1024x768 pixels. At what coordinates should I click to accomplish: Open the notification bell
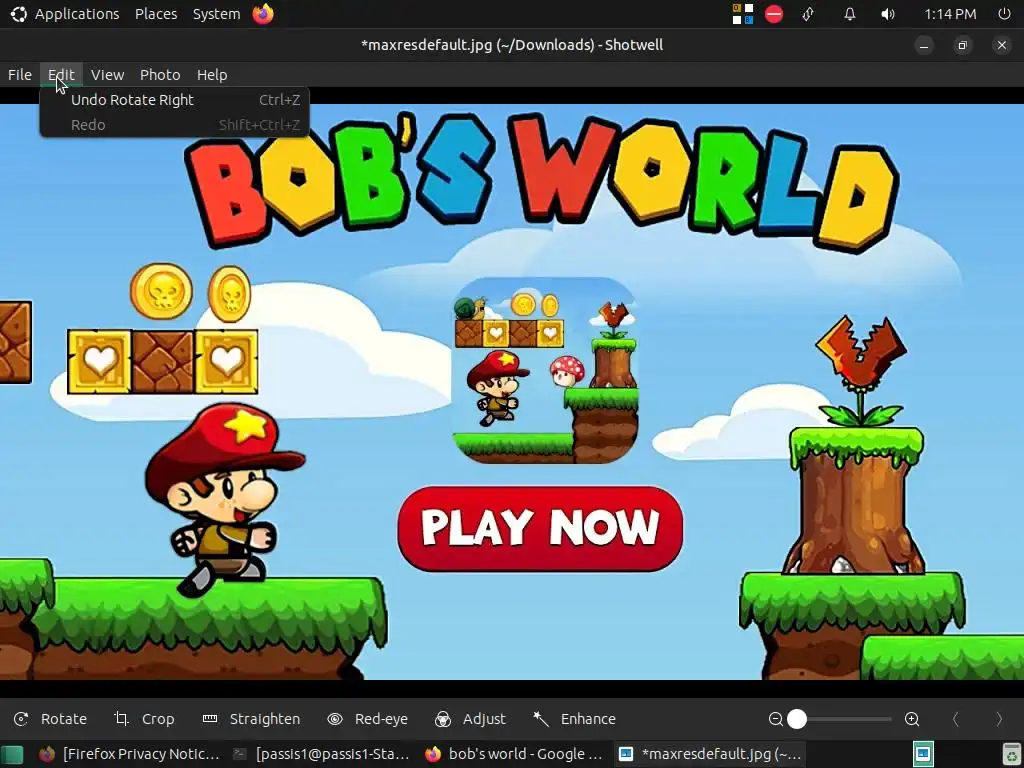tap(850, 14)
